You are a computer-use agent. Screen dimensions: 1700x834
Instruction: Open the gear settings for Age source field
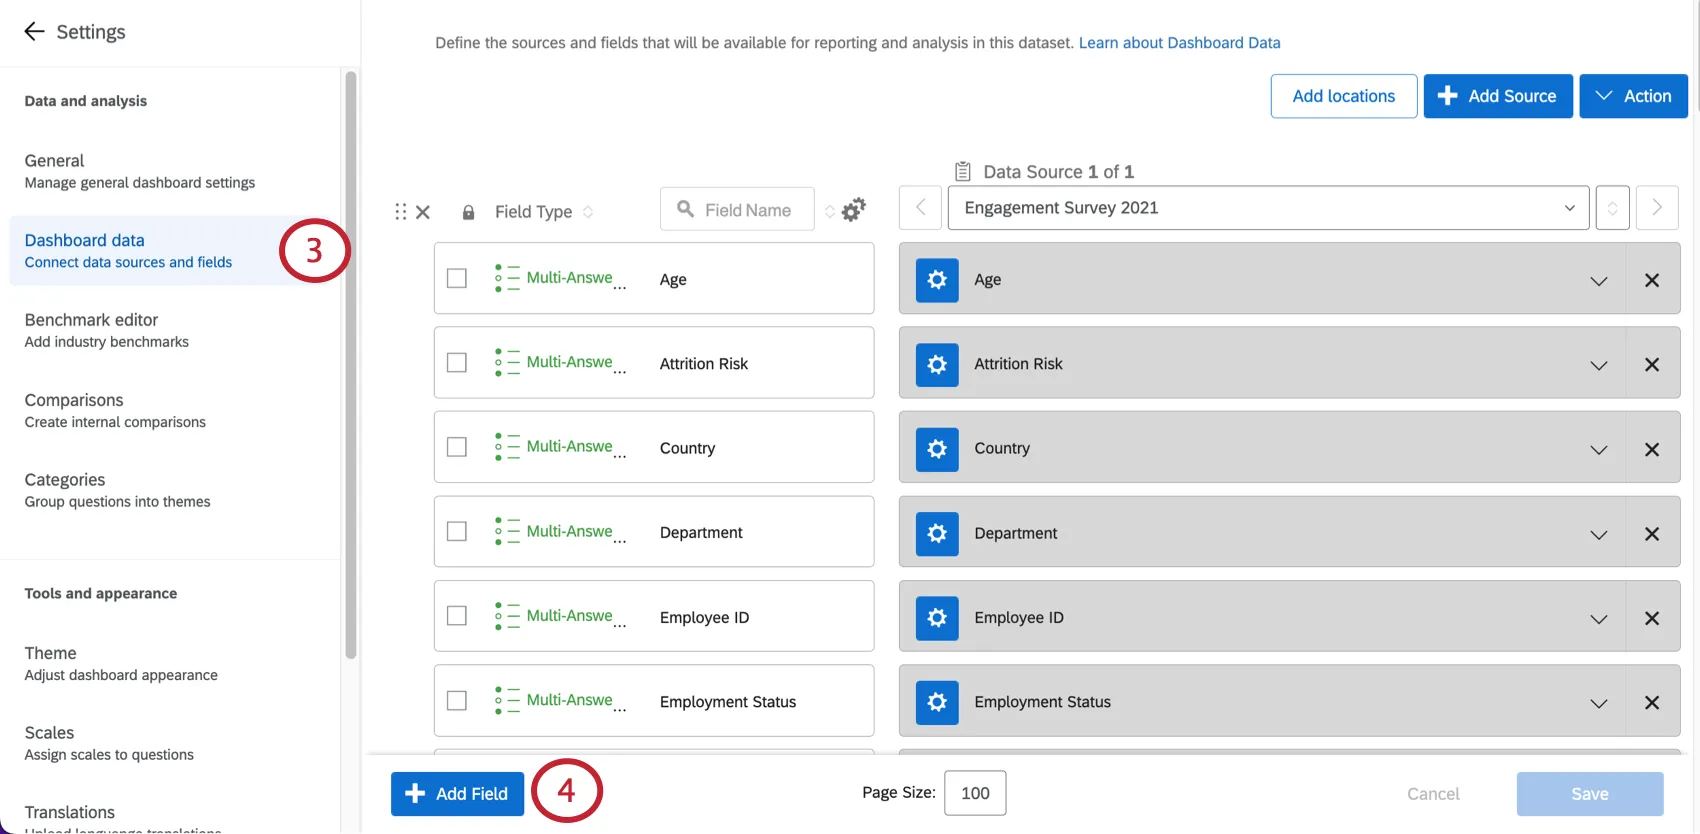937,280
